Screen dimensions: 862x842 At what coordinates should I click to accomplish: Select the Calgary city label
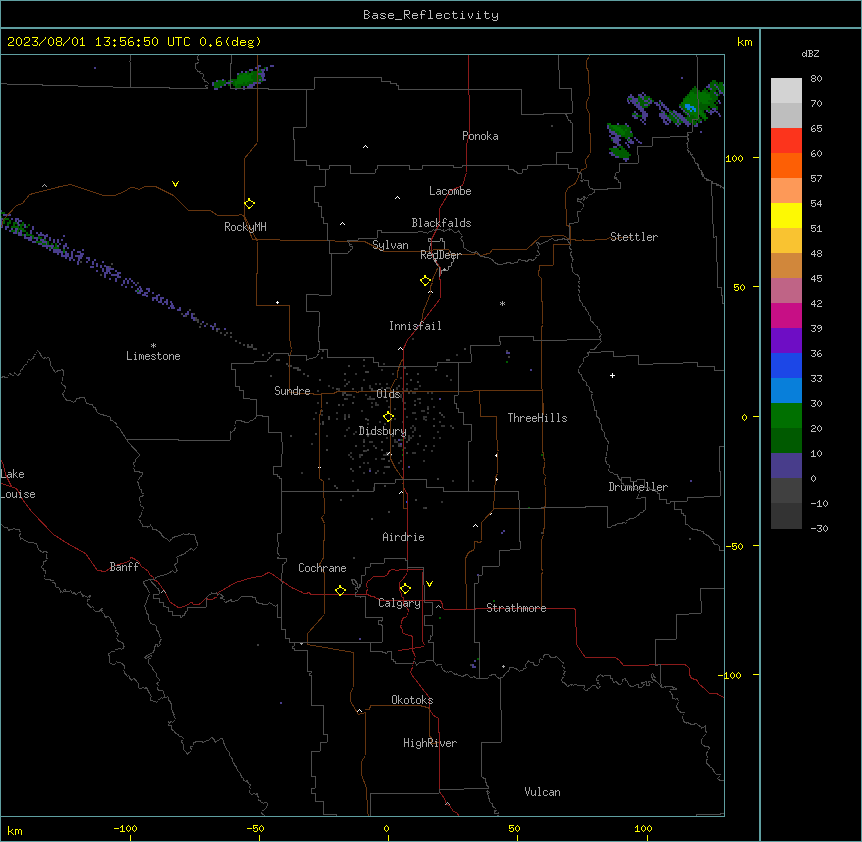coord(399,603)
